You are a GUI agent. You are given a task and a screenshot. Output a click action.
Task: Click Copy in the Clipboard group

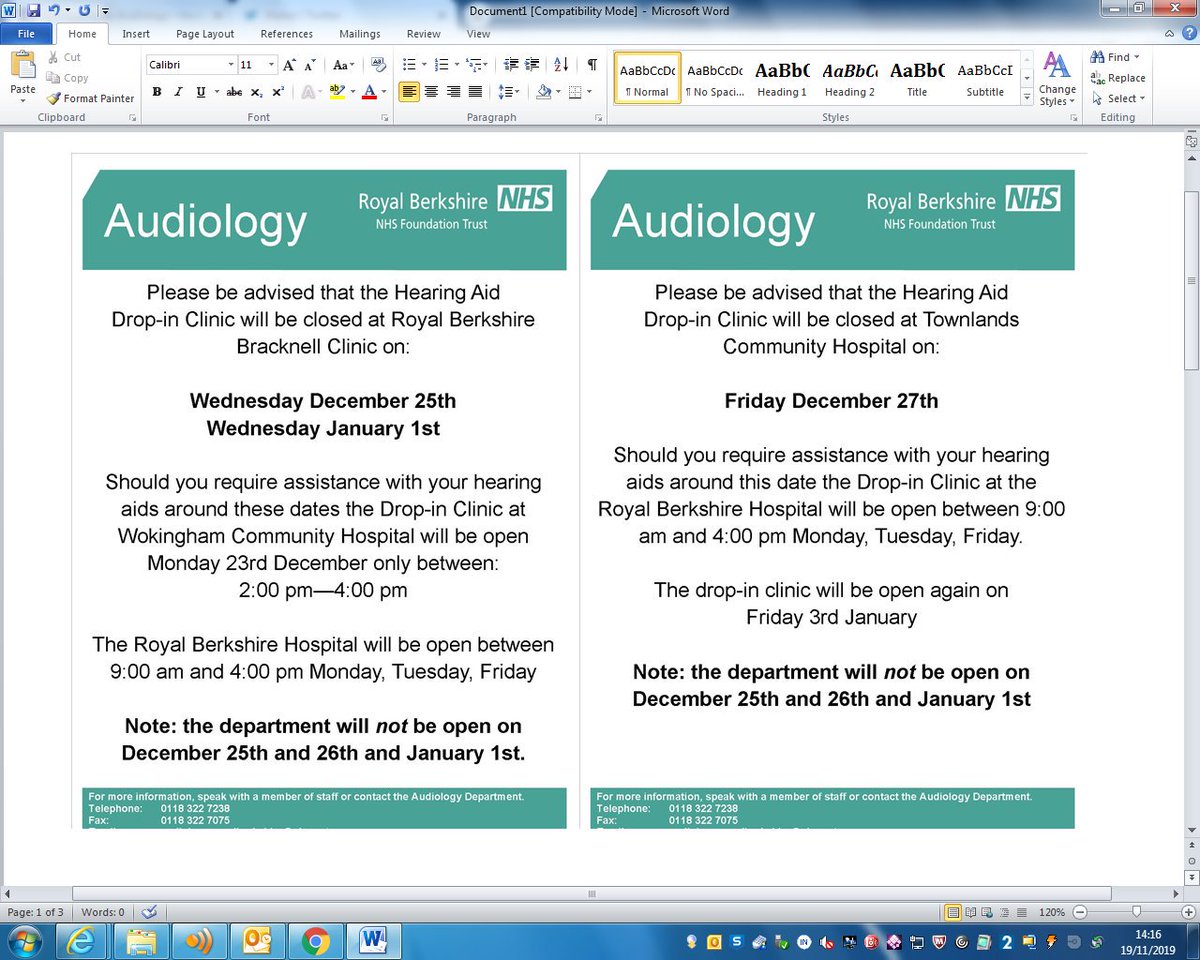coord(67,78)
